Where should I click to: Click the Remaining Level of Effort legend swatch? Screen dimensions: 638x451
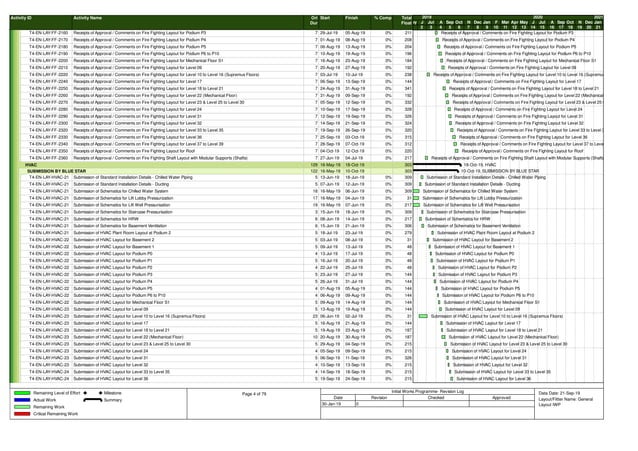[22, 393]
